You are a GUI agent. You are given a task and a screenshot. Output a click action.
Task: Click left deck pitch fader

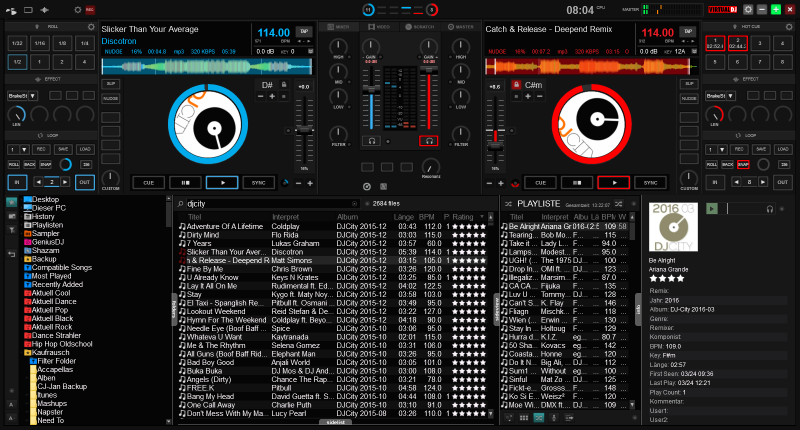click(304, 130)
